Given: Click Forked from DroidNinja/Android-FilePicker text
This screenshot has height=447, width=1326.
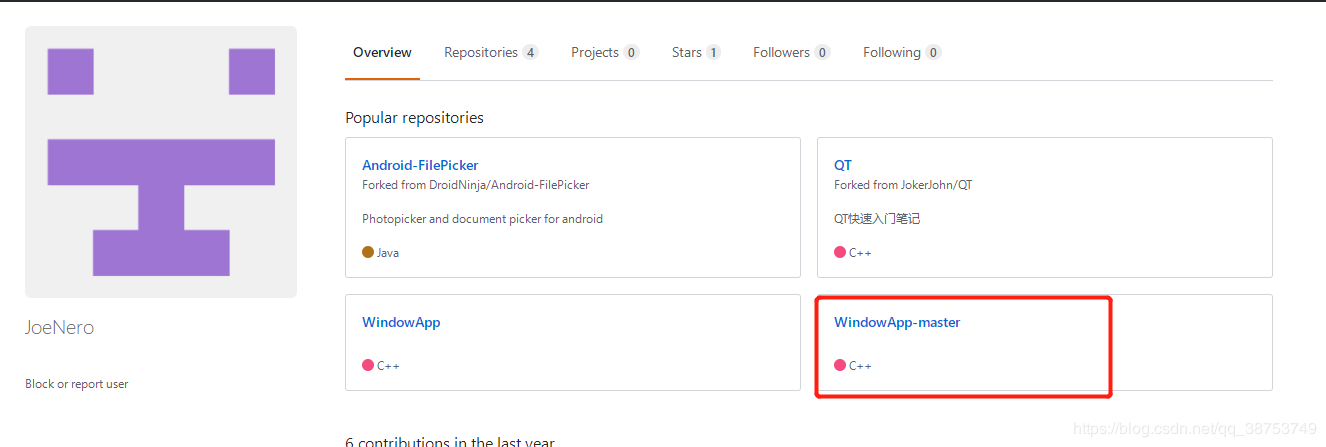Looking at the screenshot, I should tap(476, 185).
